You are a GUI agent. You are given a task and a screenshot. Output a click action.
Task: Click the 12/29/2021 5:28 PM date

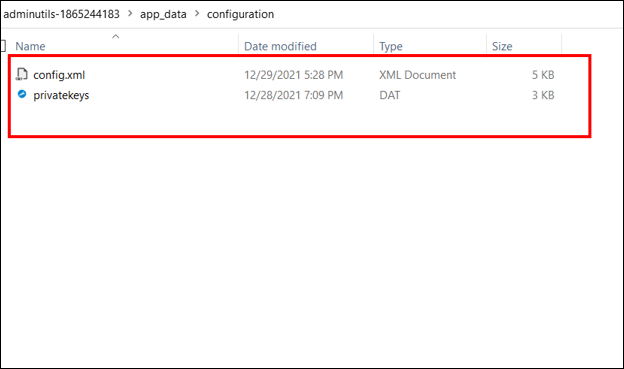click(x=293, y=75)
